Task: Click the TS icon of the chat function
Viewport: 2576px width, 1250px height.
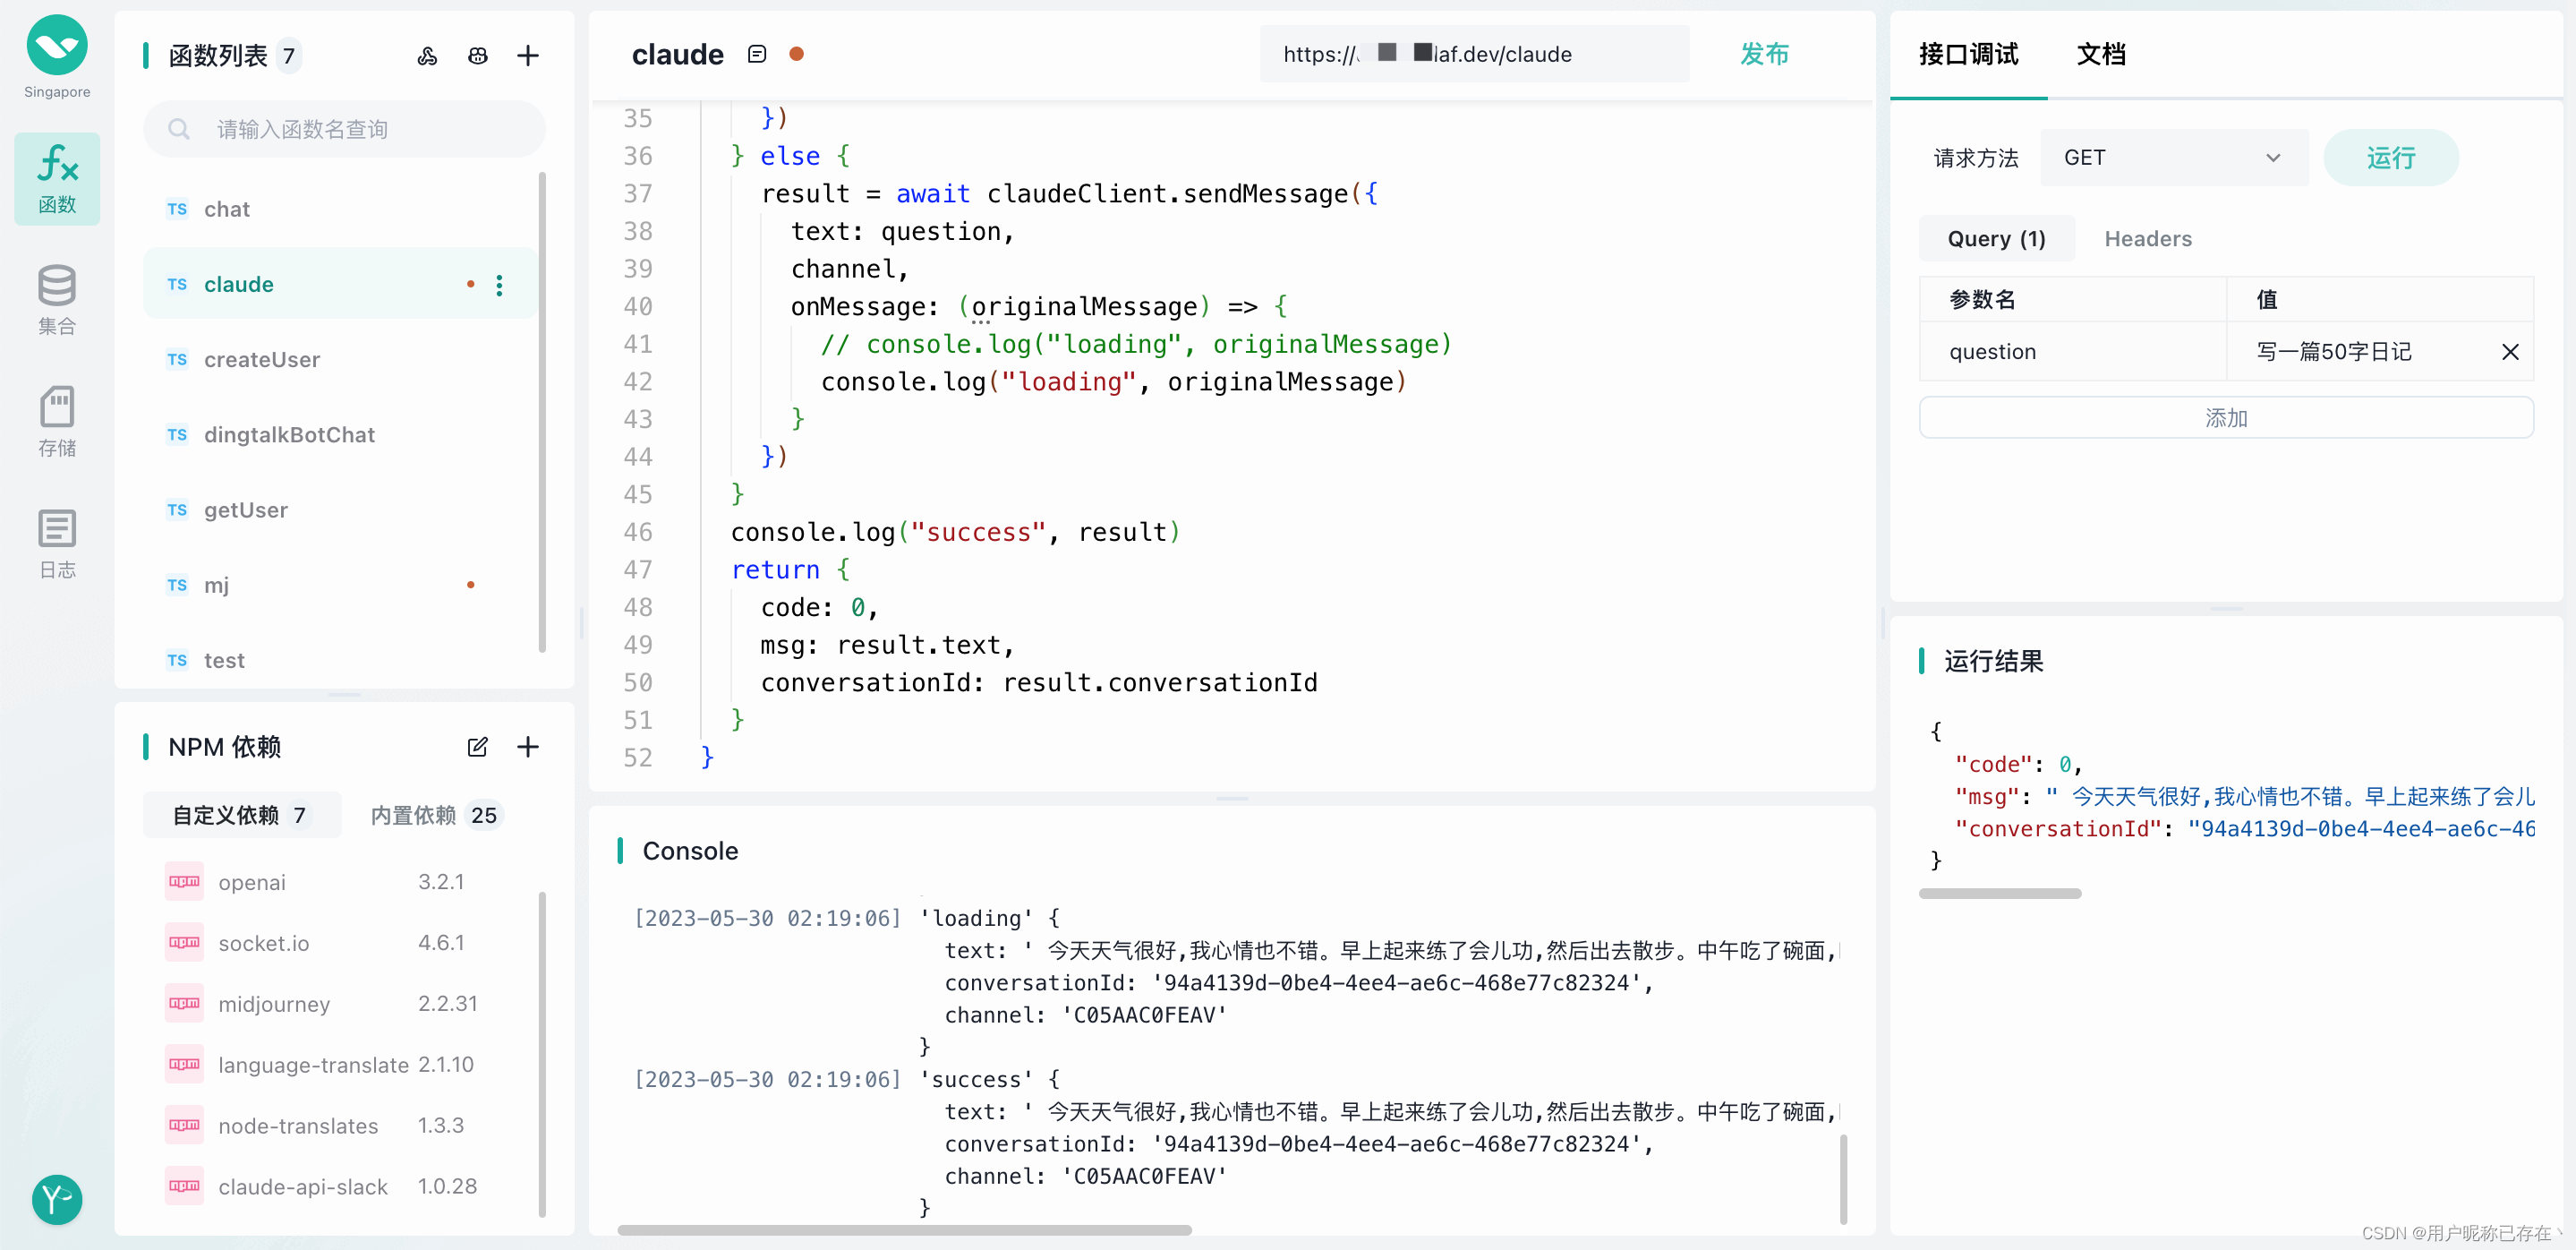Action: (x=177, y=209)
